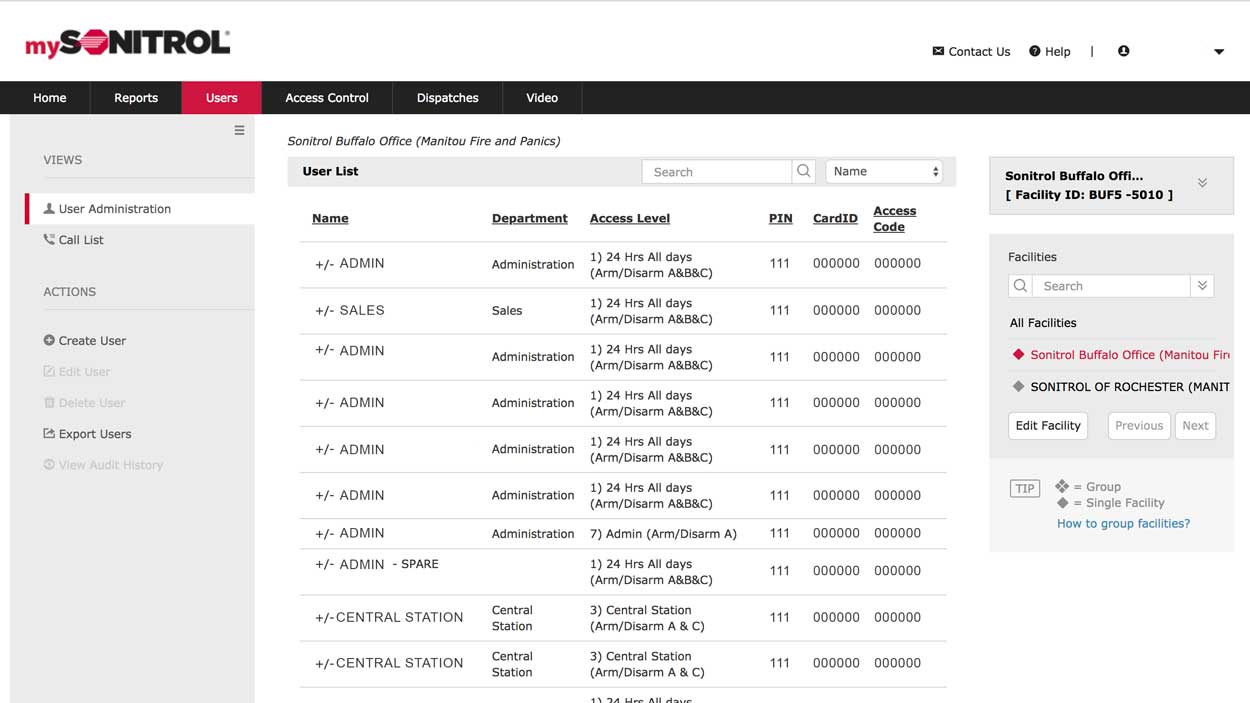Select SONITROL OF ROCHESTER facility
The image size is (1250, 703).
click(x=1129, y=386)
